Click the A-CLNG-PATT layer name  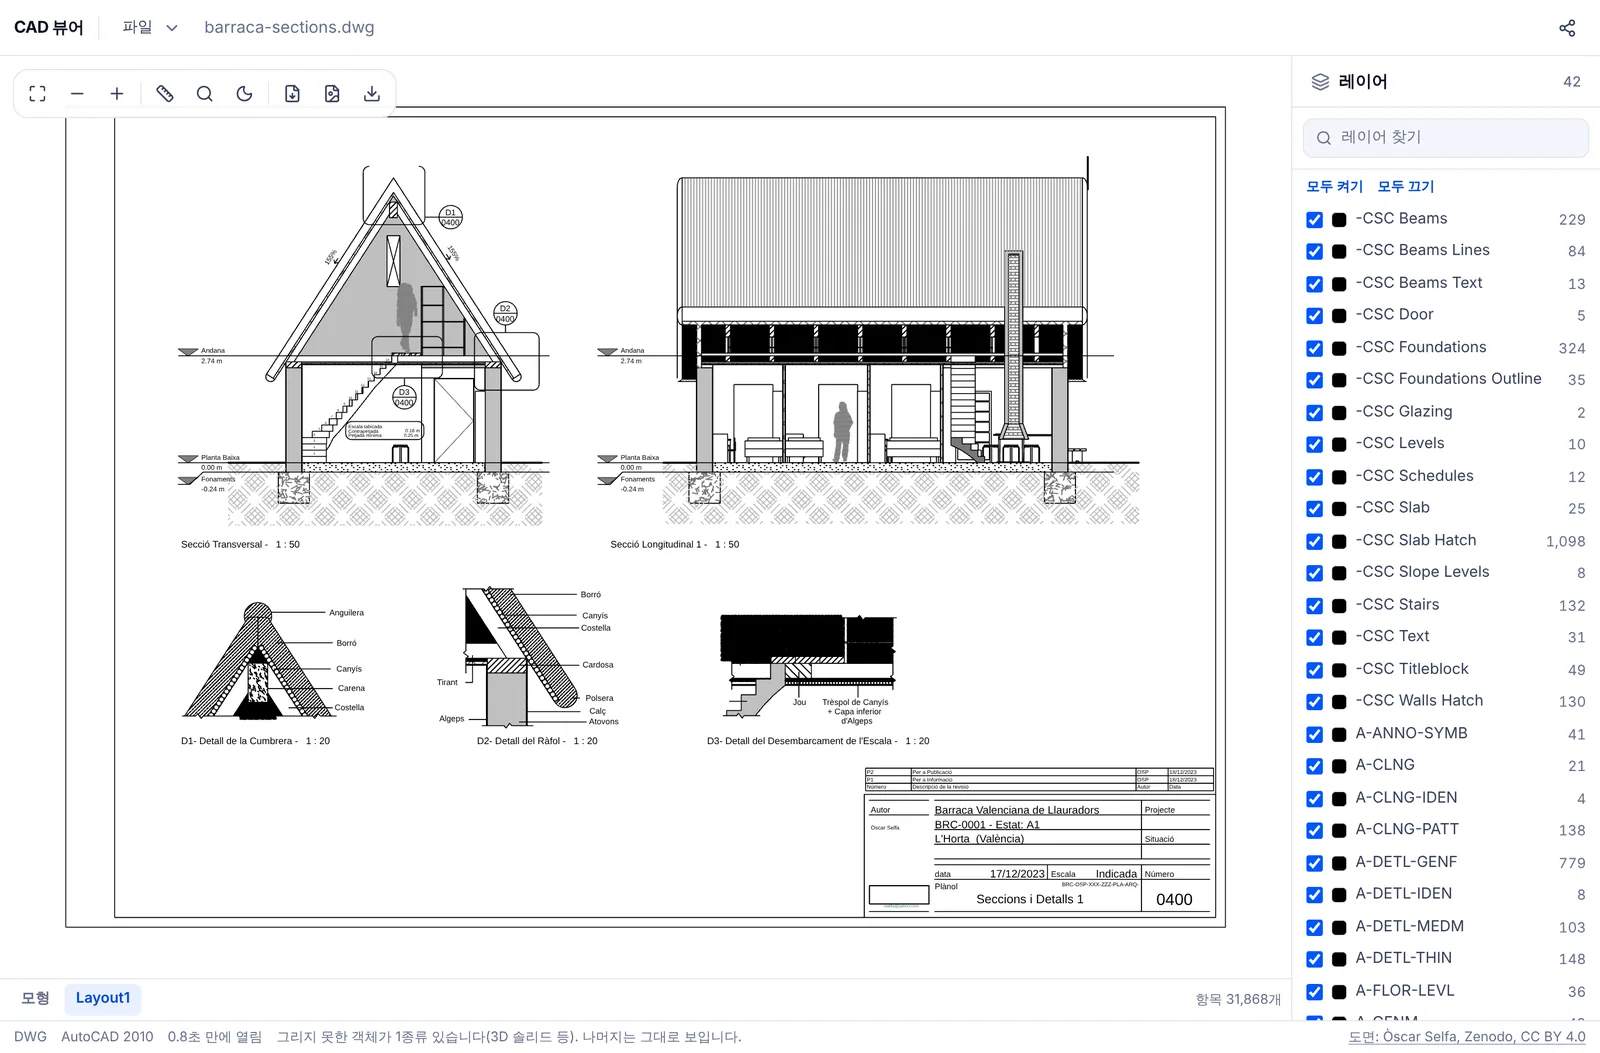[1407, 829]
